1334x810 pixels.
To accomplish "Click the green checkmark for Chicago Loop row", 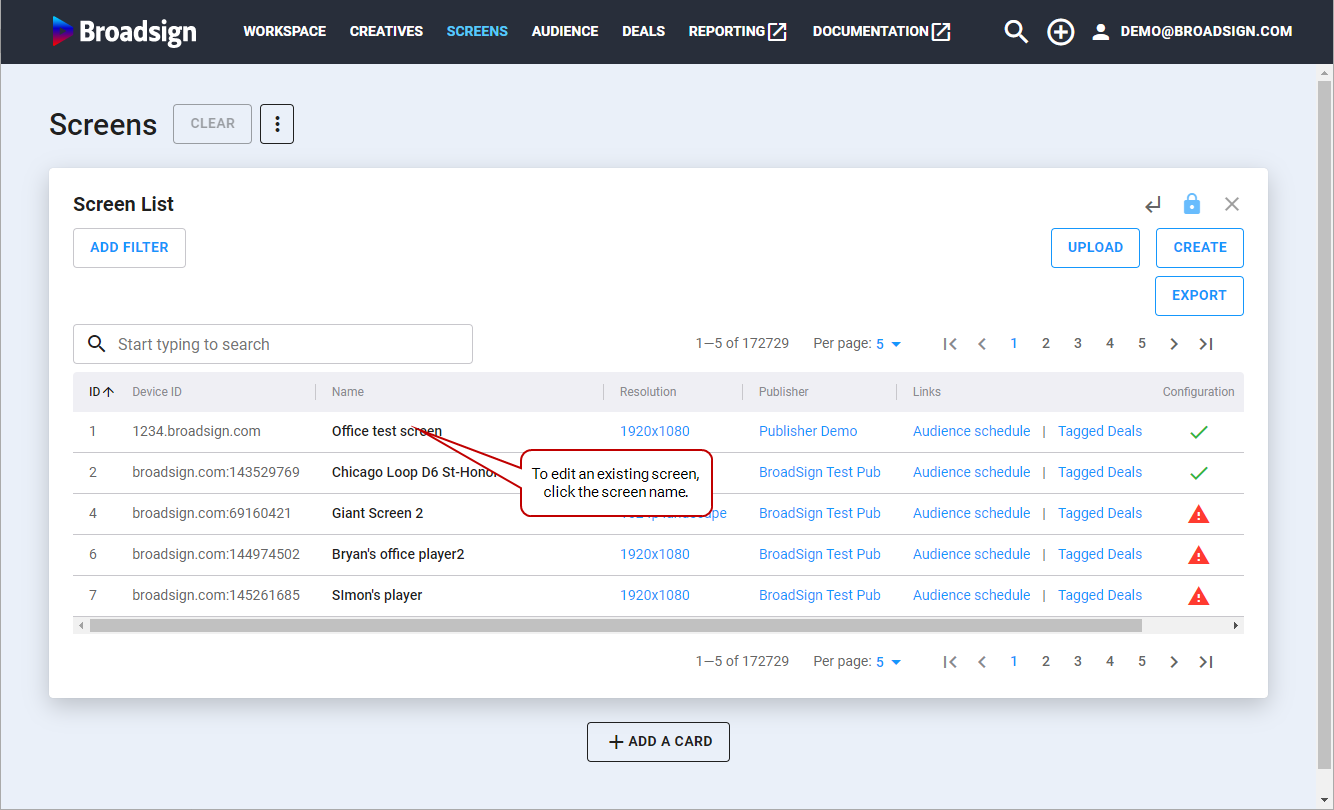I will tap(1199, 473).
